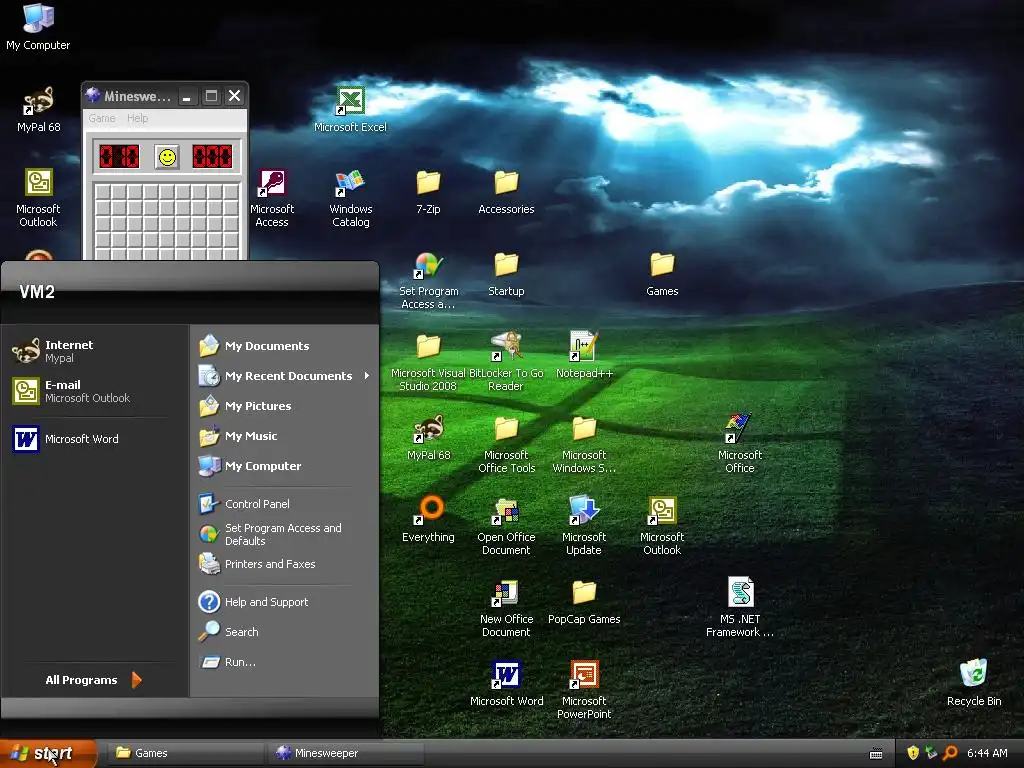Open Microsoft Outlook icon on left desktop edge

tap(38, 199)
